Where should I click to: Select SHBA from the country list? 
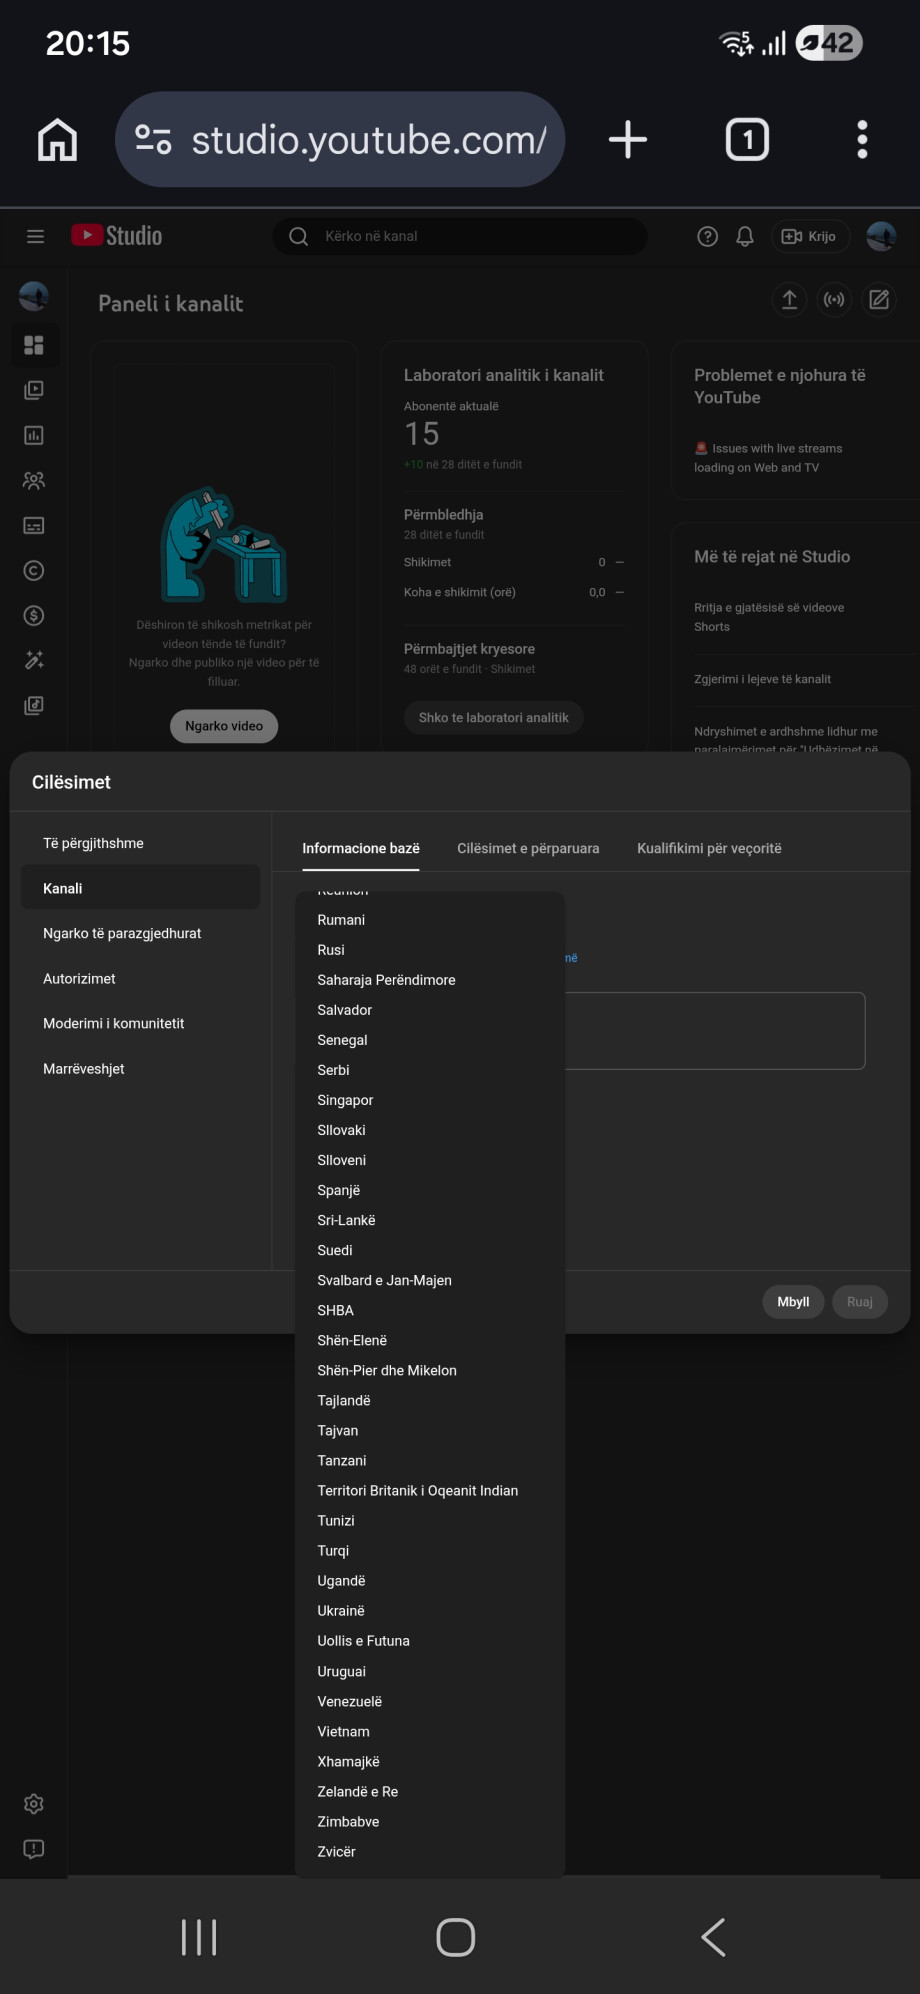pos(336,1310)
